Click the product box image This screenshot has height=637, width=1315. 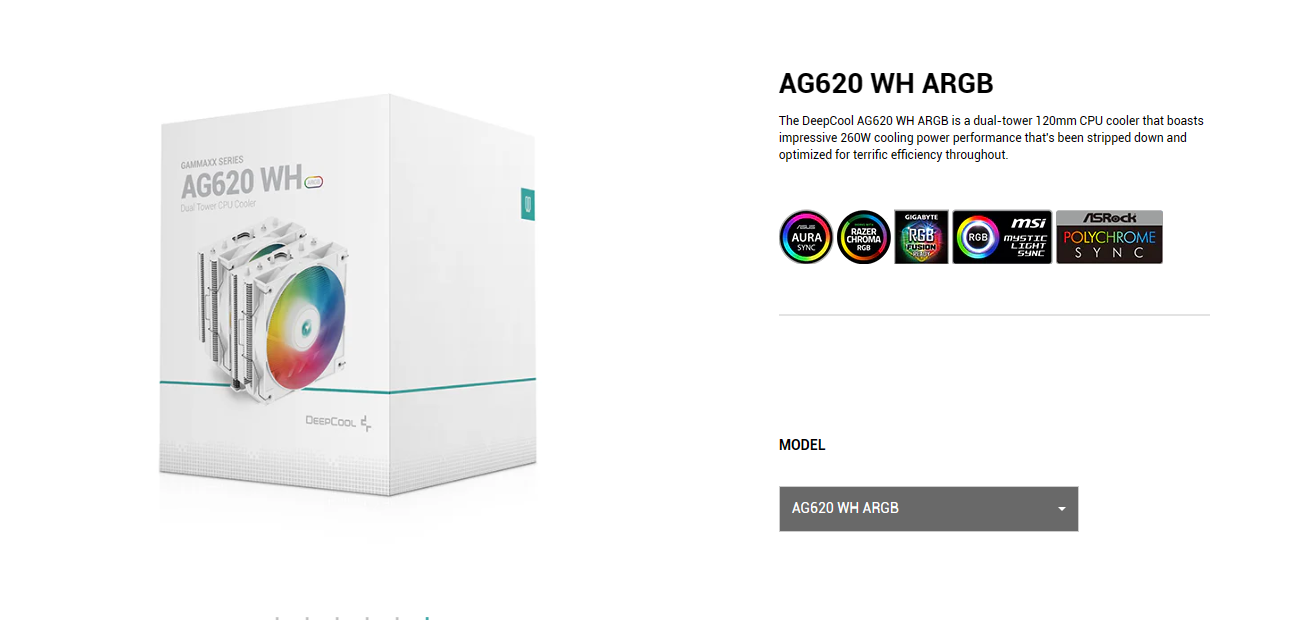click(348, 298)
